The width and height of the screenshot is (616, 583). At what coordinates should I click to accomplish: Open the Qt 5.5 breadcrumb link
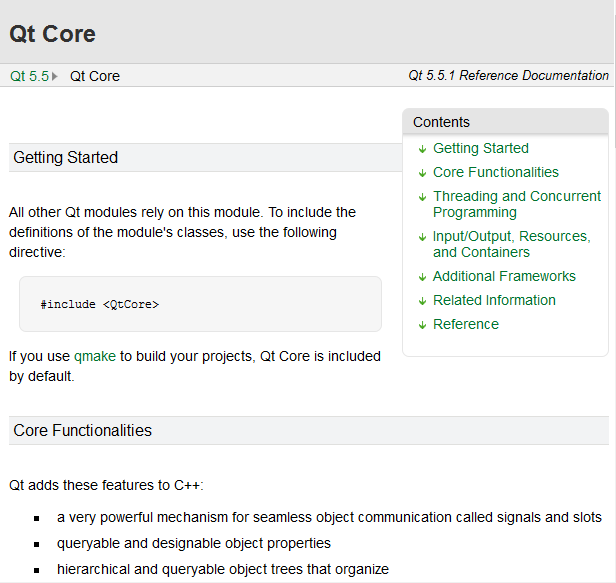[x=29, y=76]
